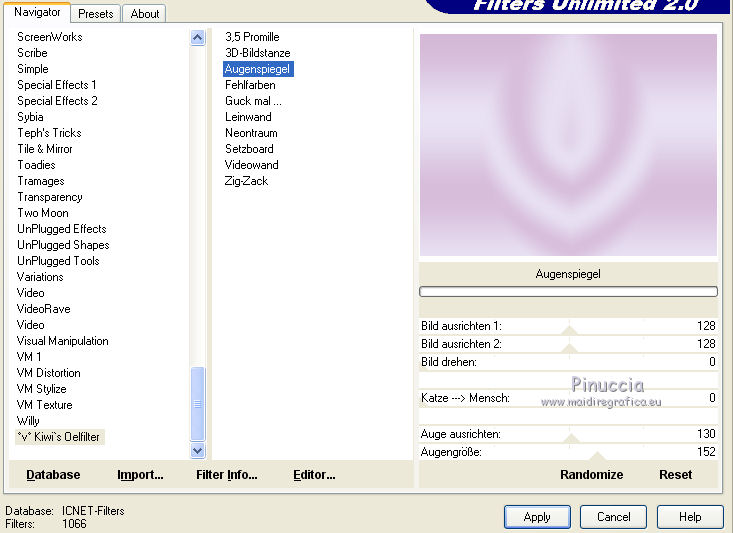The height and width of the screenshot is (533, 733).
Task: Click the progress bar under Augenspiegel
Action: (x=568, y=292)
